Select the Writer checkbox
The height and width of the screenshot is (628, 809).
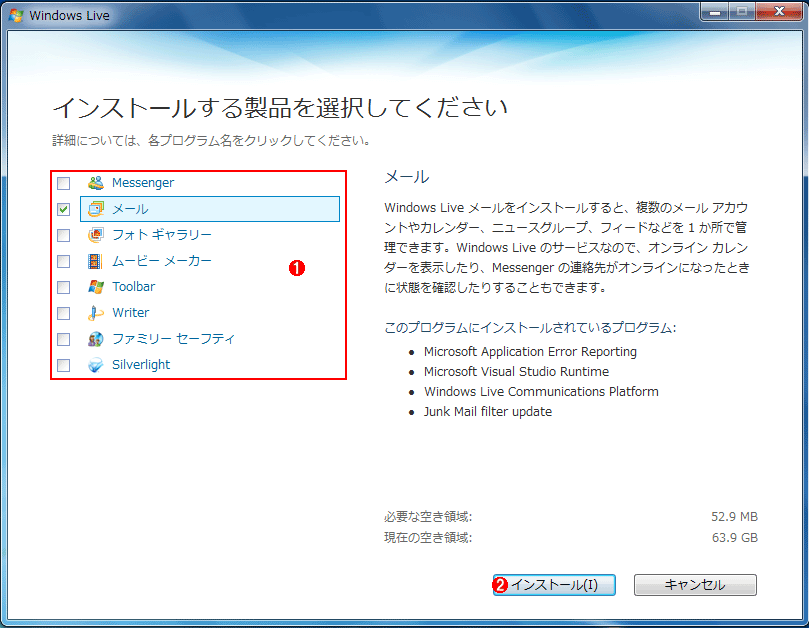[x=63, y=313]
